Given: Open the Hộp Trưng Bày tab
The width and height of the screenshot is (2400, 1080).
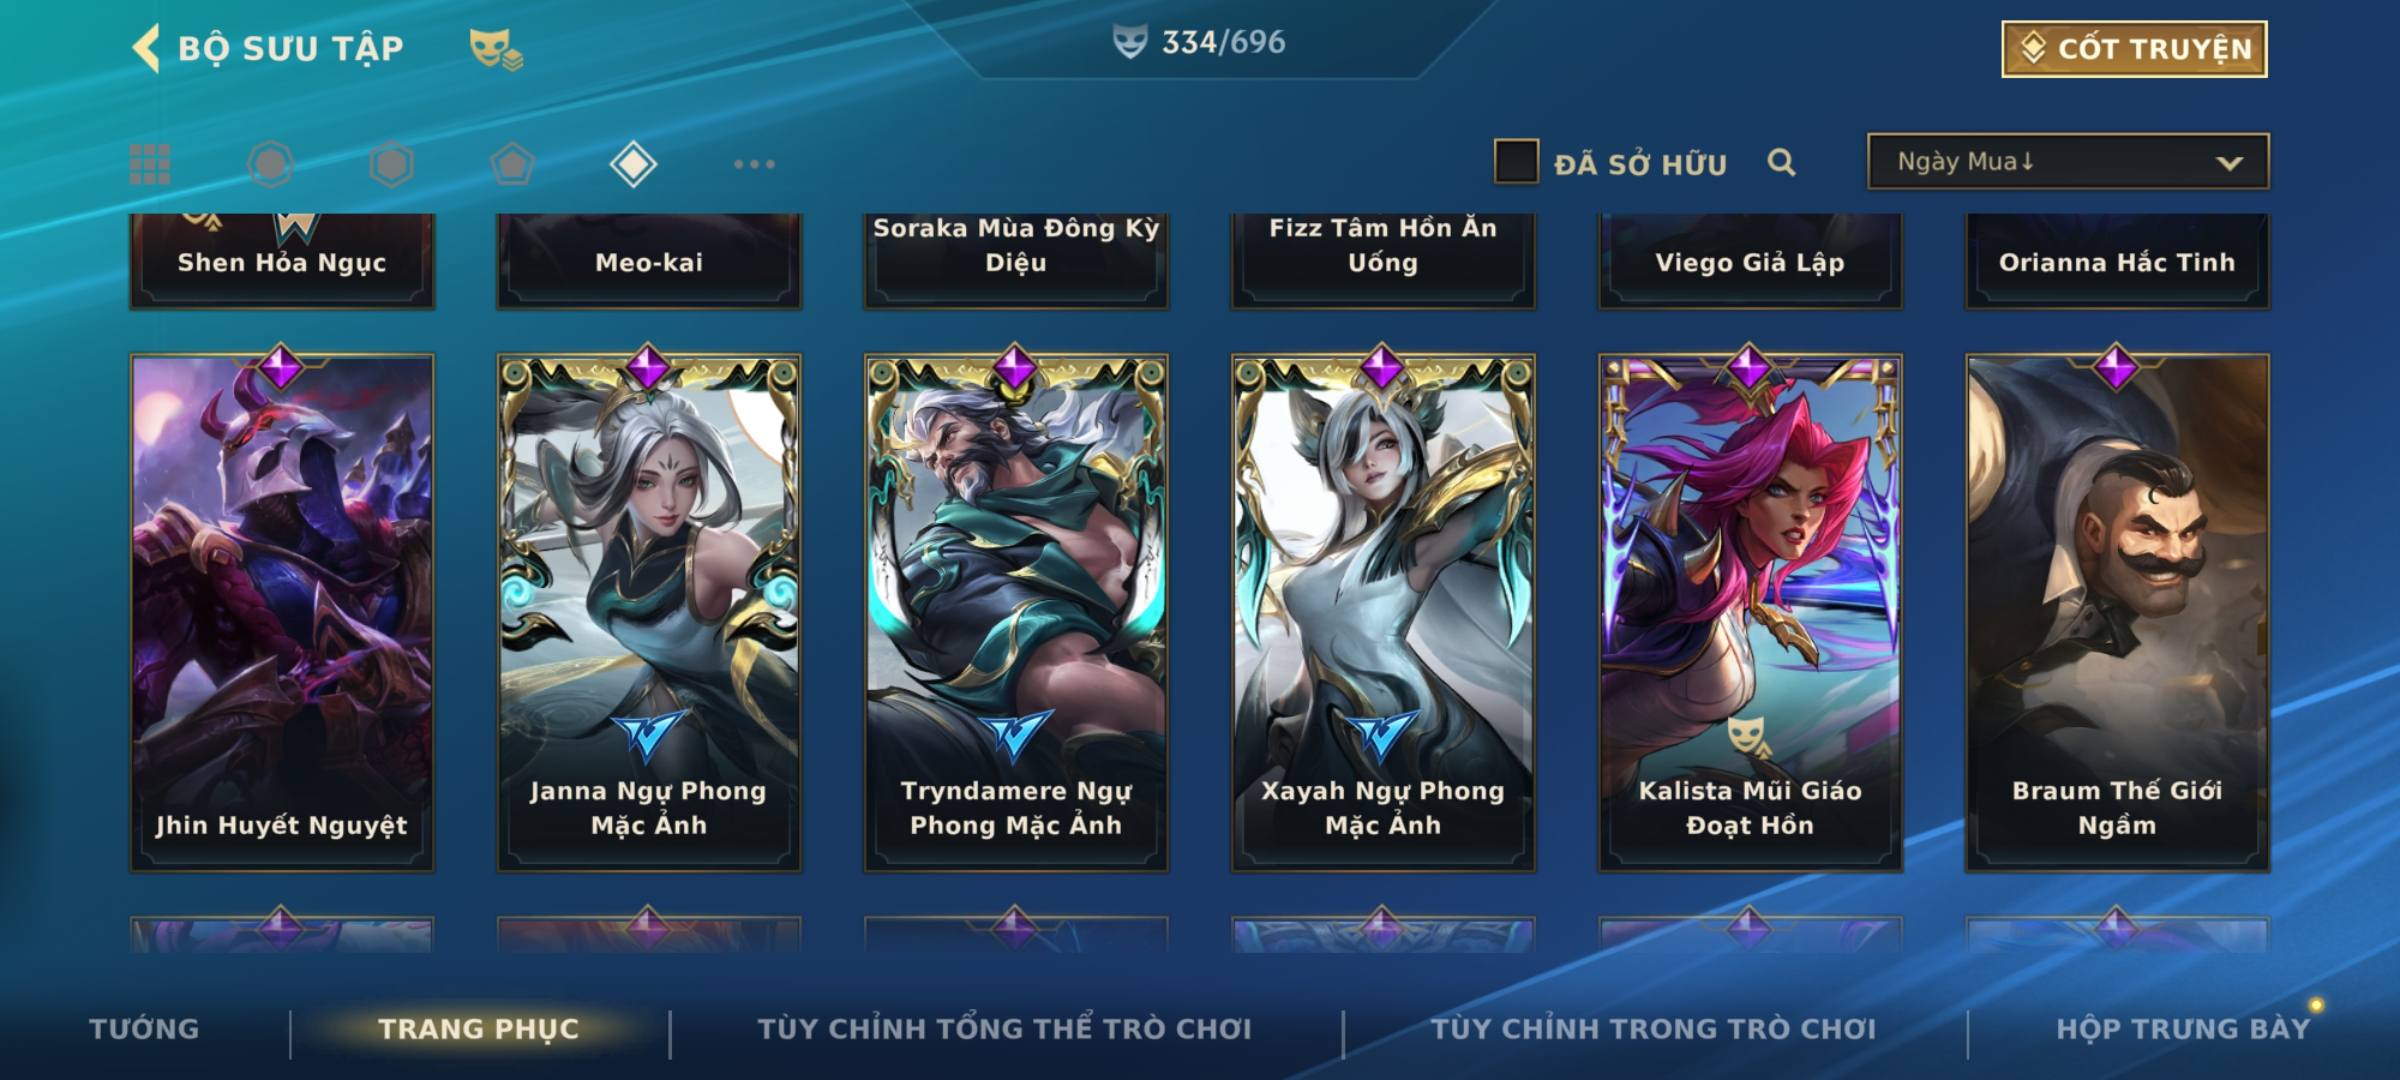Looking at the screenshot, I should click(2183, 1028).
